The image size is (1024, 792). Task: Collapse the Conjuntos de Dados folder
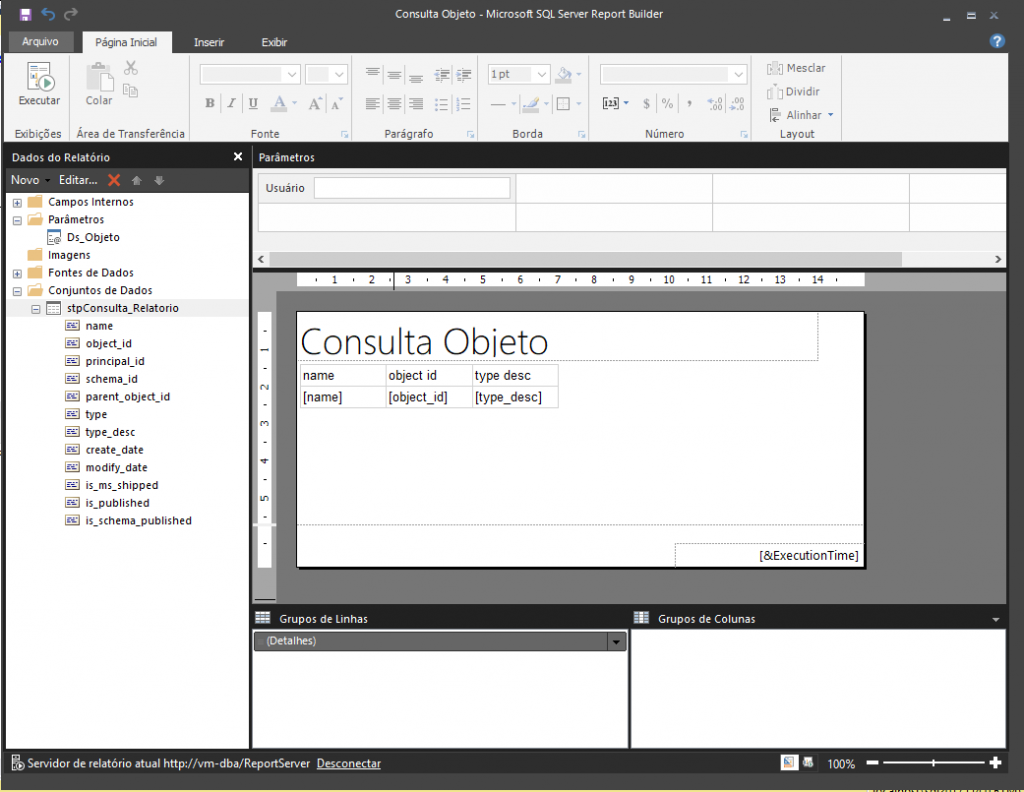point(17,291)
